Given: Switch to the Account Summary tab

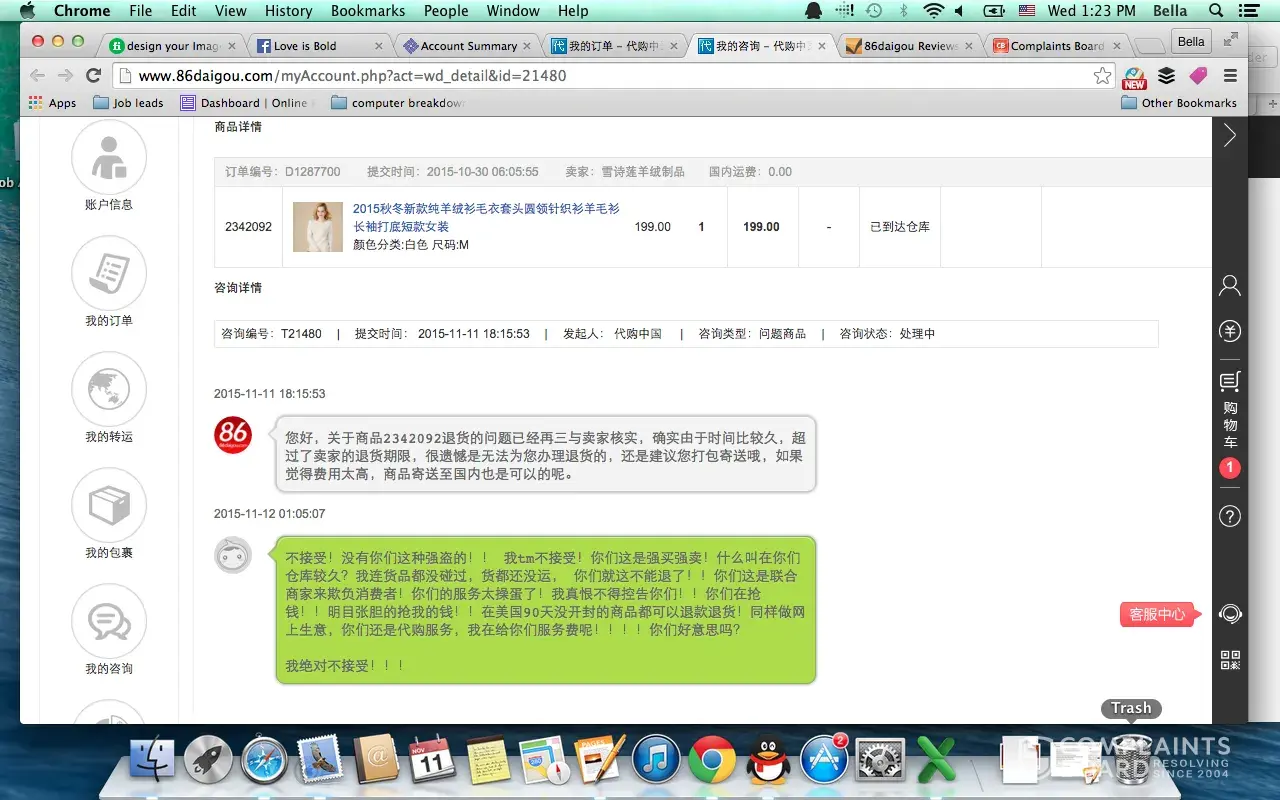Looking at the screenshot, I should [468, 46].
